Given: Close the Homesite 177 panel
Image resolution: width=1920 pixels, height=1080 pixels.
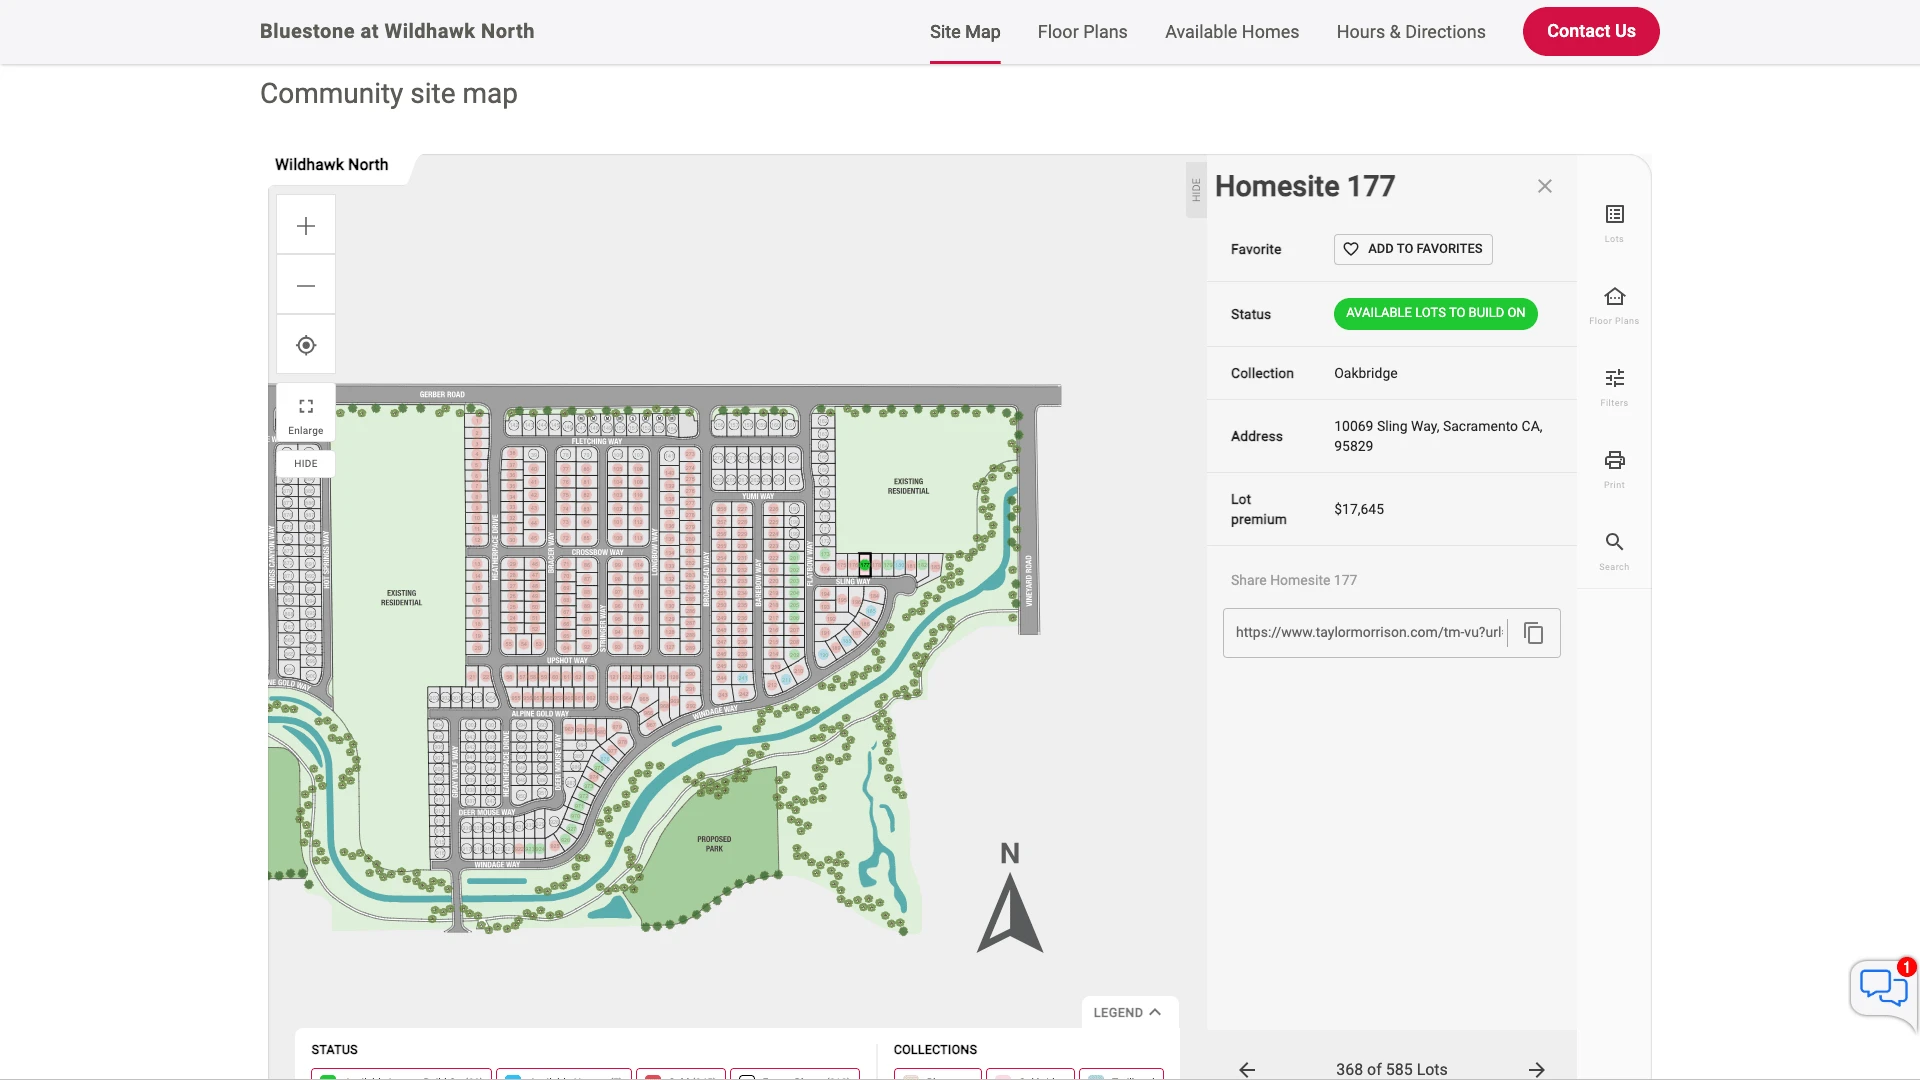Looking at the screenshot, I should 1545,186.
